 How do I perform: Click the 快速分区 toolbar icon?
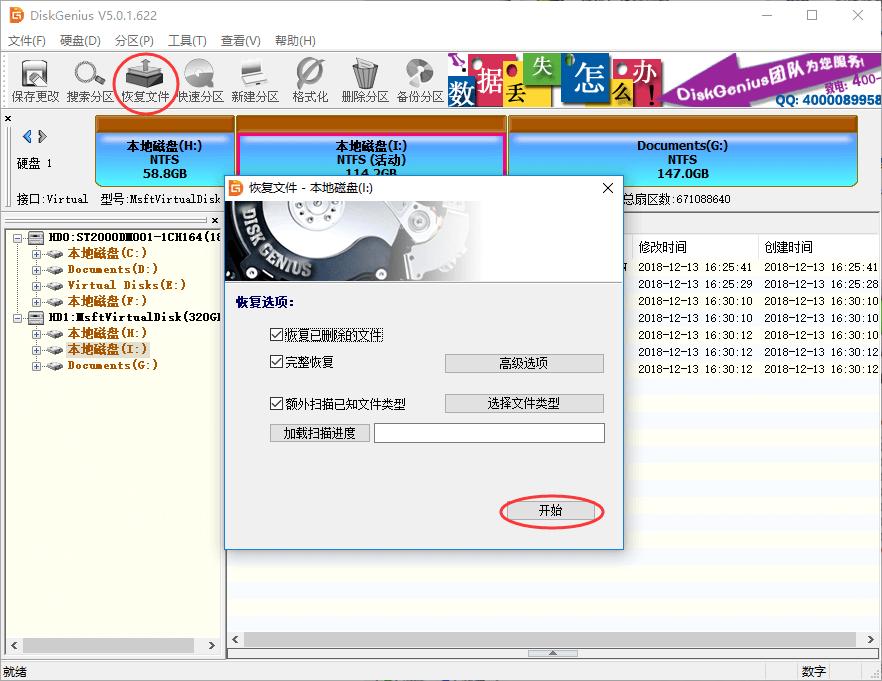[x=200, y=80]
